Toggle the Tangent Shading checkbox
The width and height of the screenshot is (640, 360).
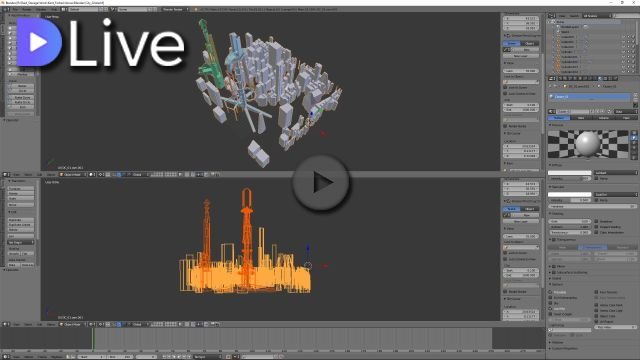pos(596,227)
